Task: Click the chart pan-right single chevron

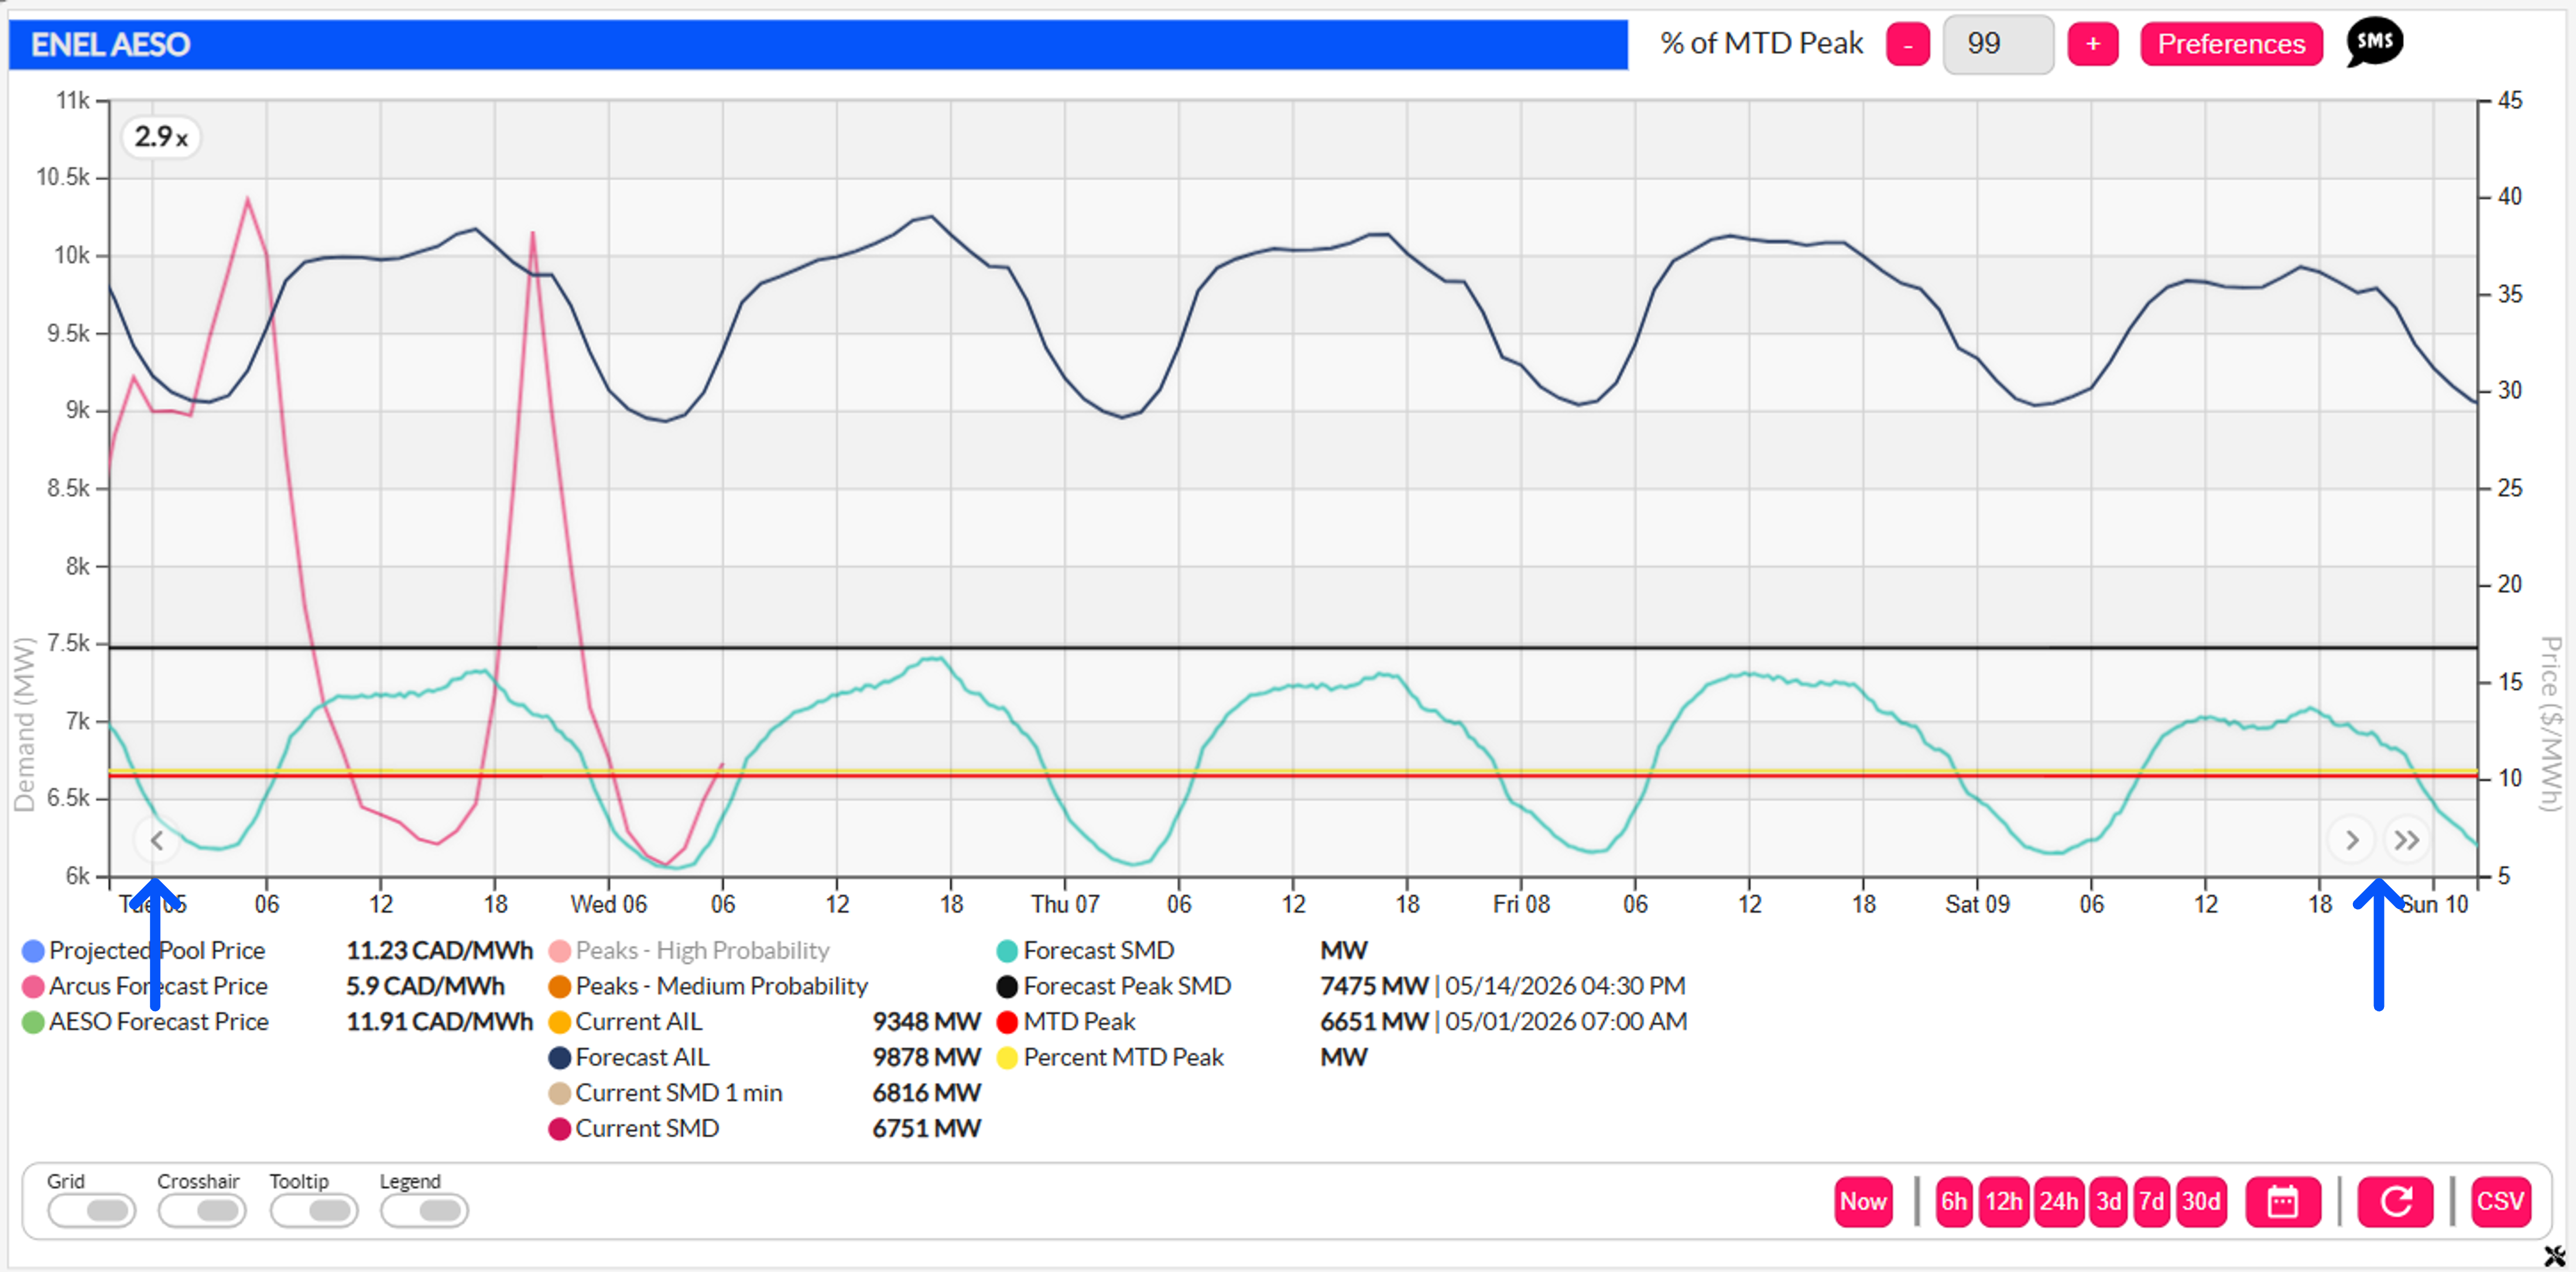Action: pyautogui.click(x=2352, y=840)
